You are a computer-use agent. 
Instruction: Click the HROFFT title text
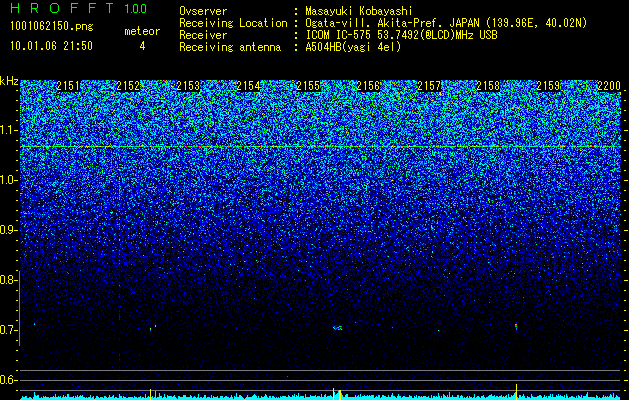point(62,8)
